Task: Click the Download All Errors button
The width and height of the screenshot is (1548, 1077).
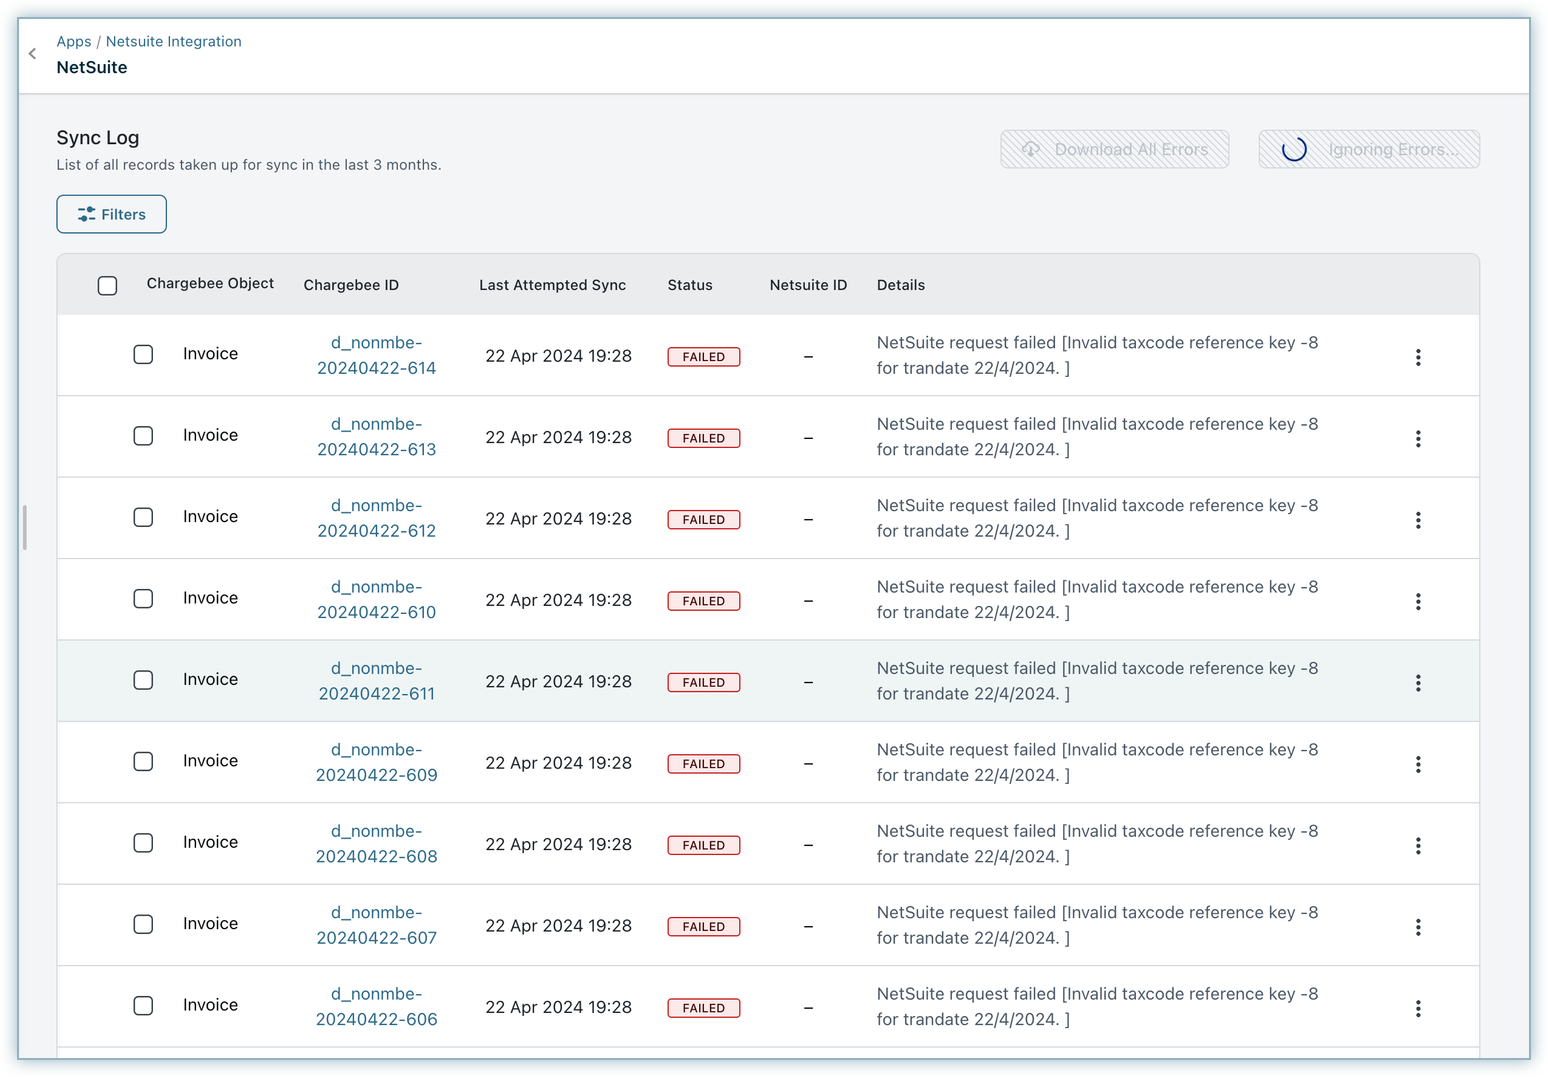Action: (1114, 150)
